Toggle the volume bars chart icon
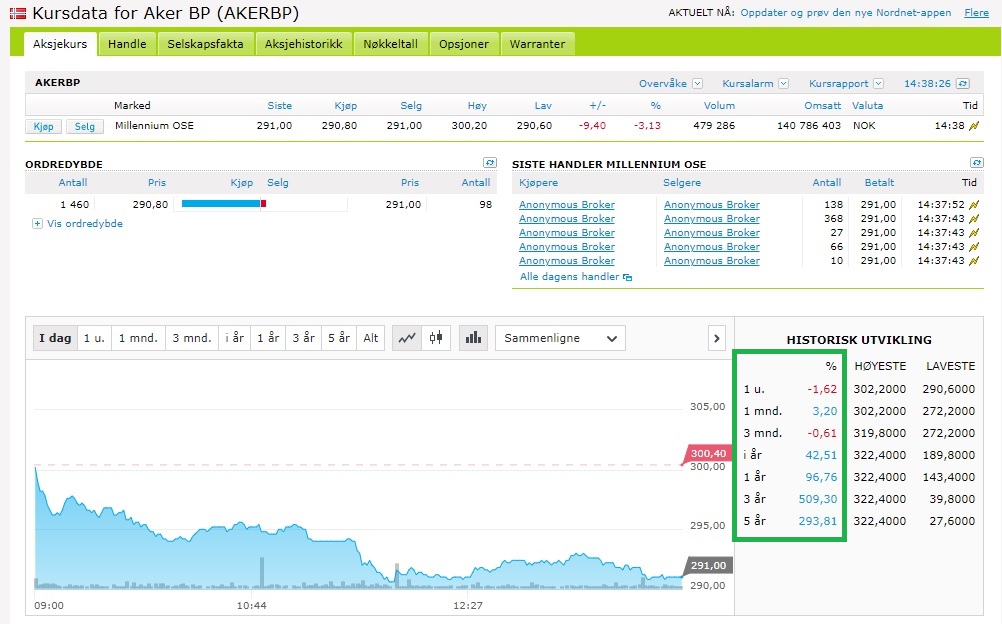Screen dimensions: 1002x624 pos(474,338)
